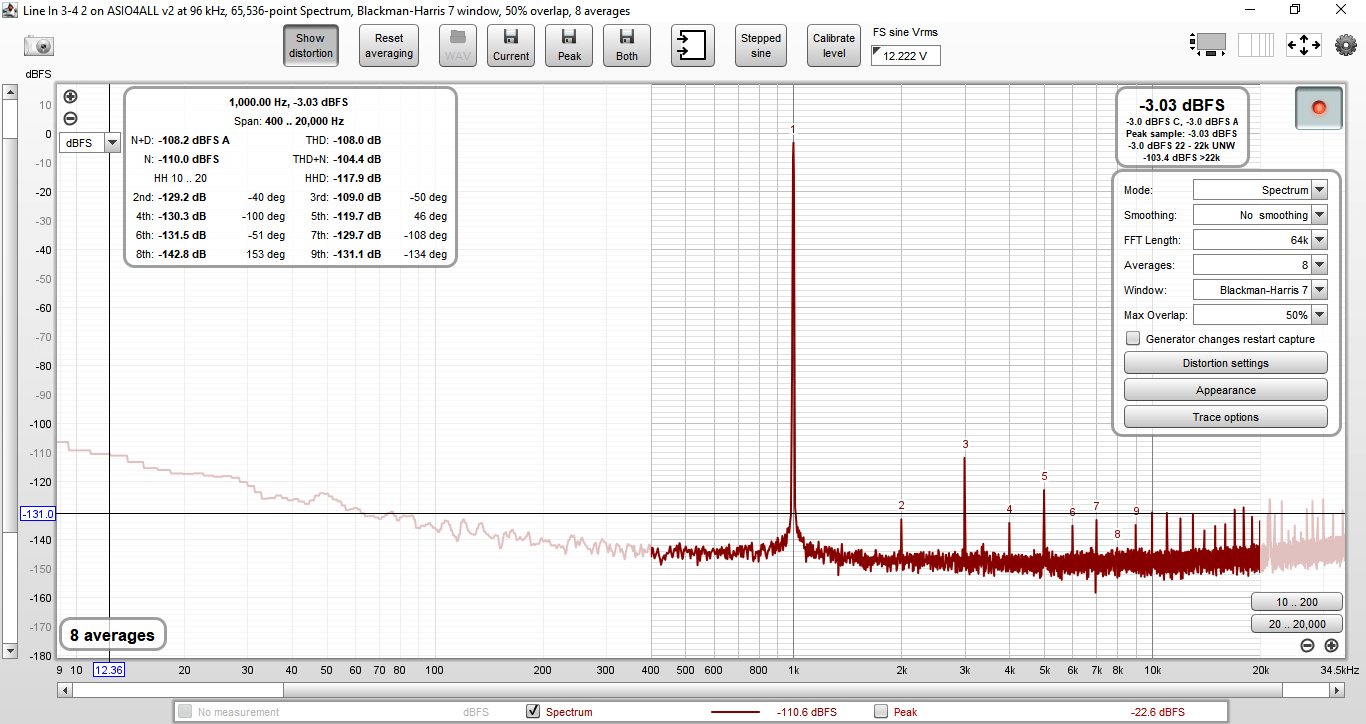Open the Averages dropdown
This screenshot has height=724, width=1366.
click(x=1260, y=265)
